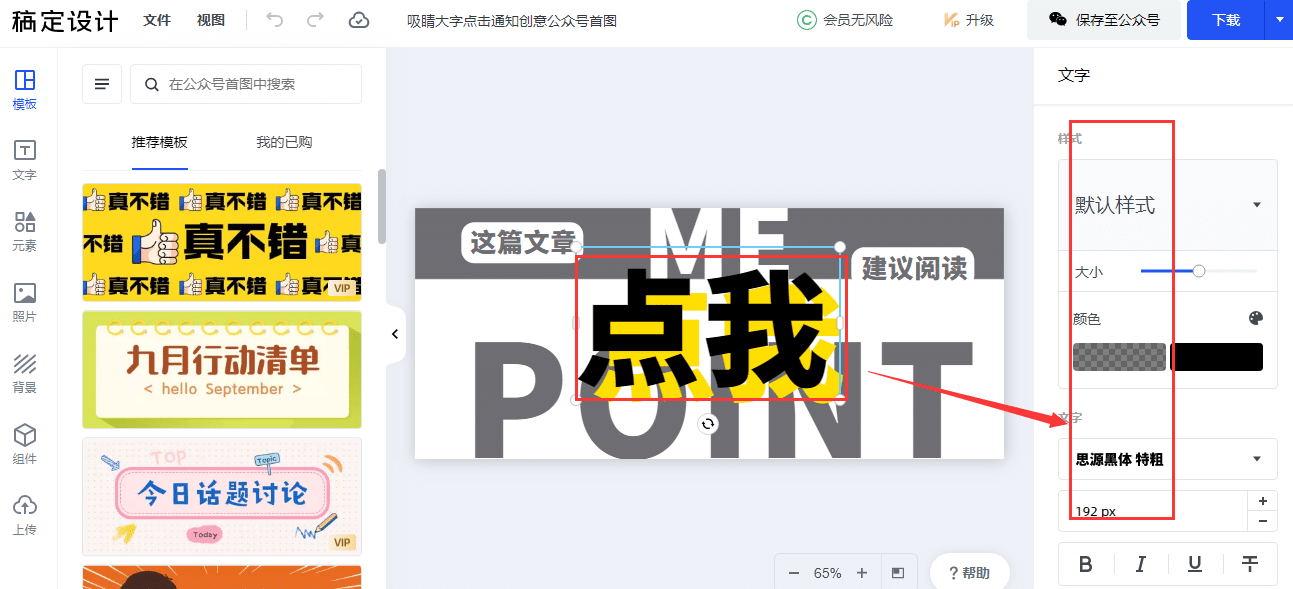Open the 帮助 help button
The height and width of the screenshot is (589, 1293).
click(x=969, y=573)
